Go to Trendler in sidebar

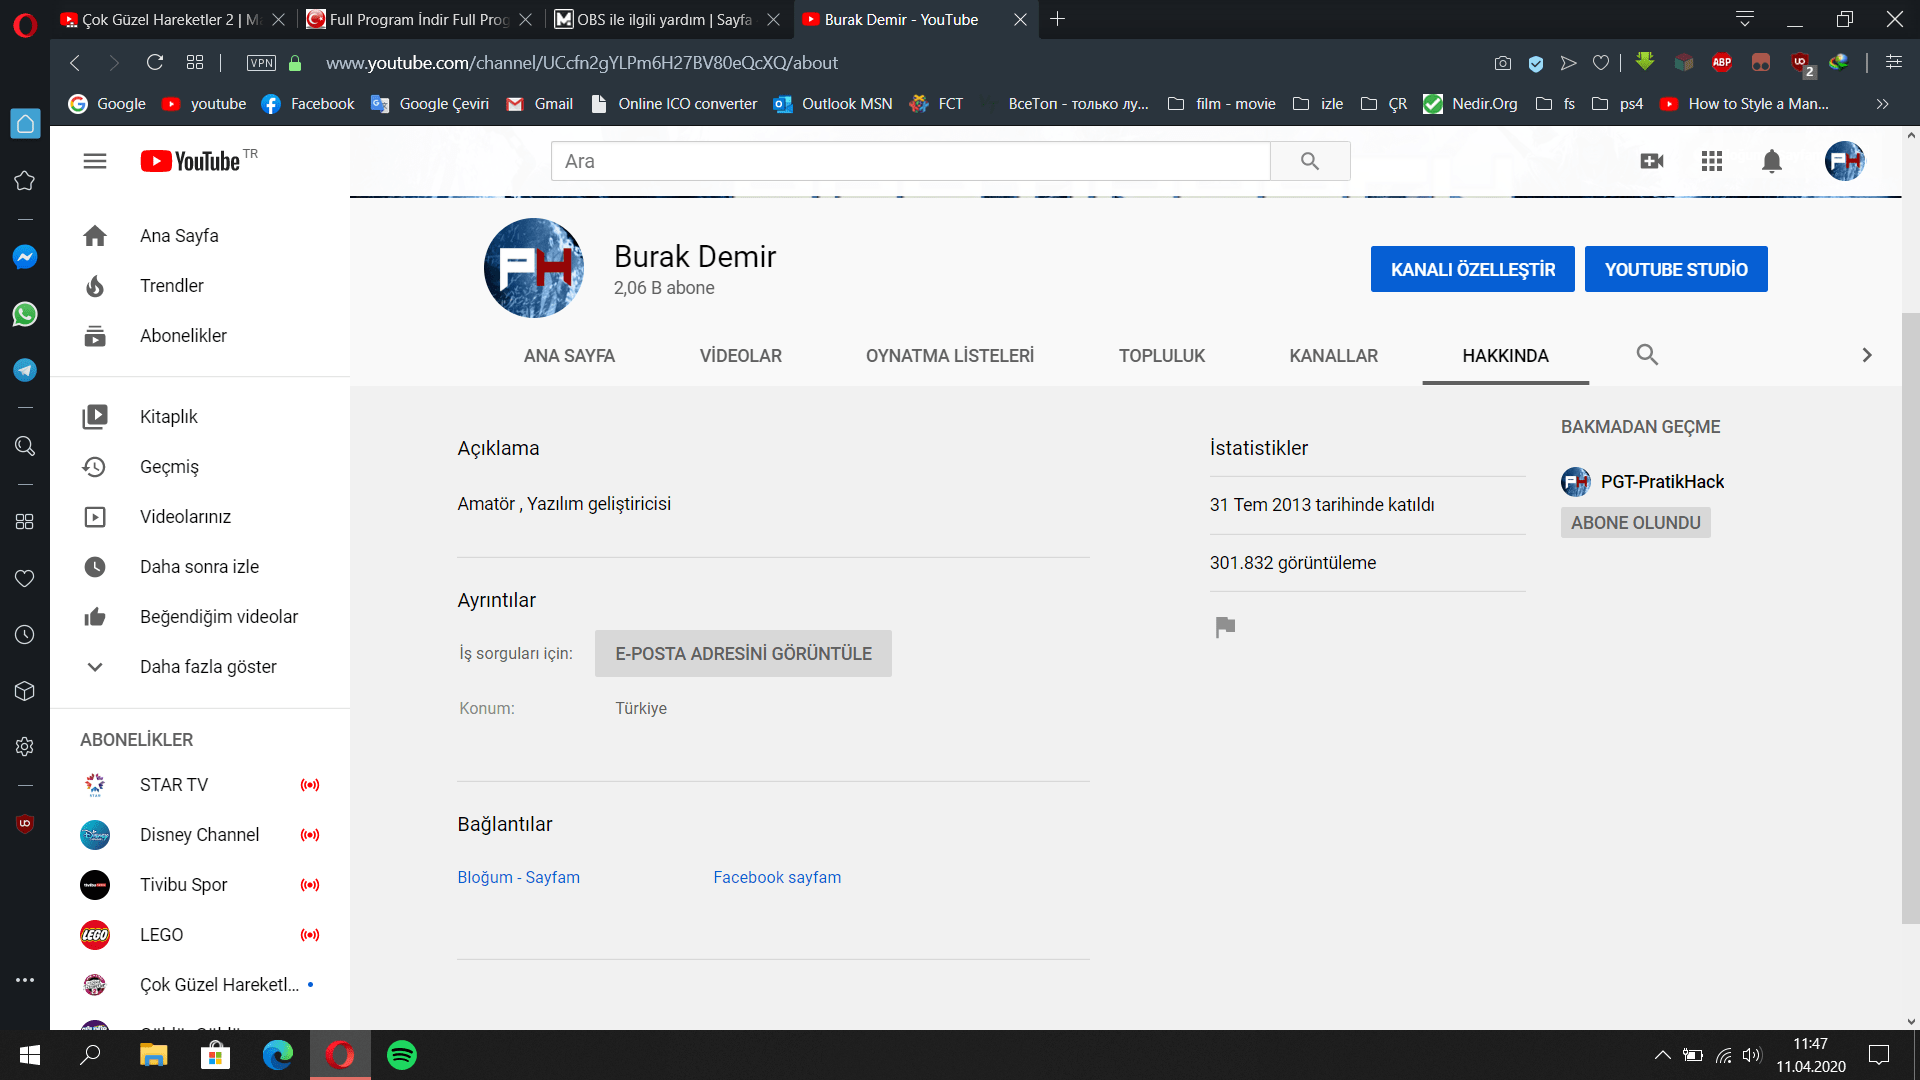(x=200, y=286)
